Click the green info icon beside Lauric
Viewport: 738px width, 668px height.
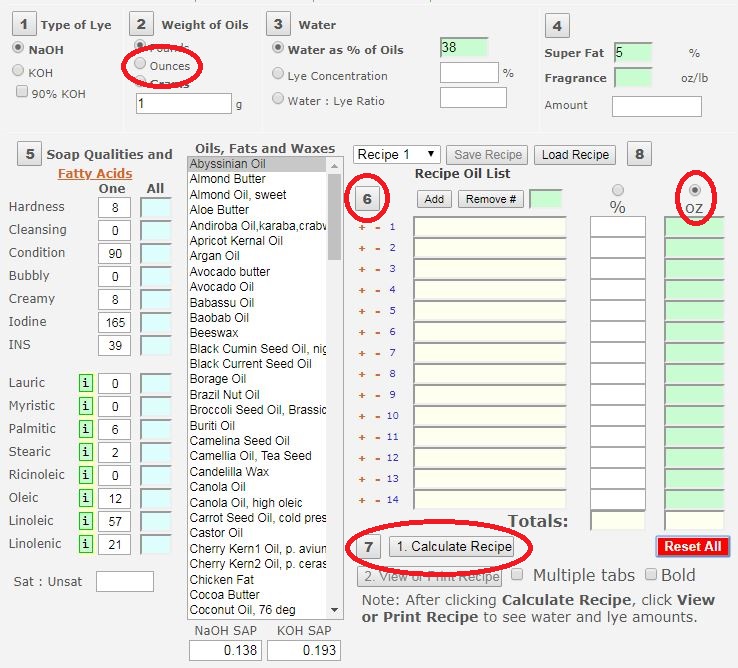tap(86, 384)
